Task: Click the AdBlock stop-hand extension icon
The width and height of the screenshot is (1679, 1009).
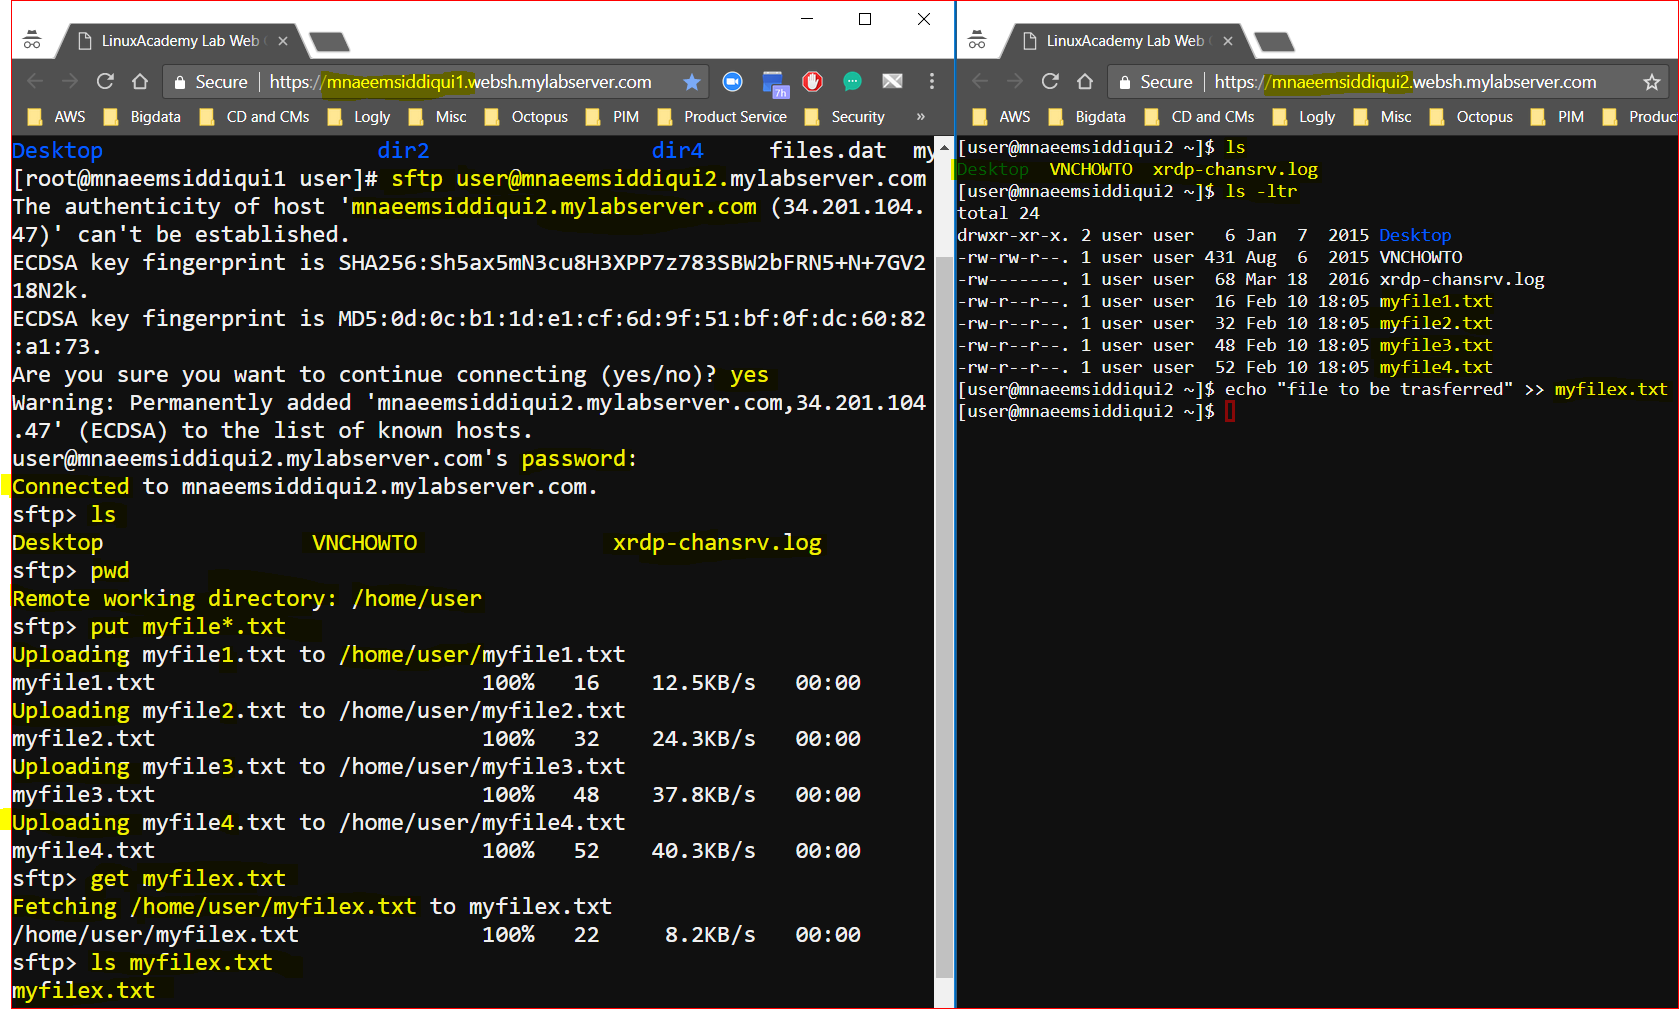Action: (812, 82)
